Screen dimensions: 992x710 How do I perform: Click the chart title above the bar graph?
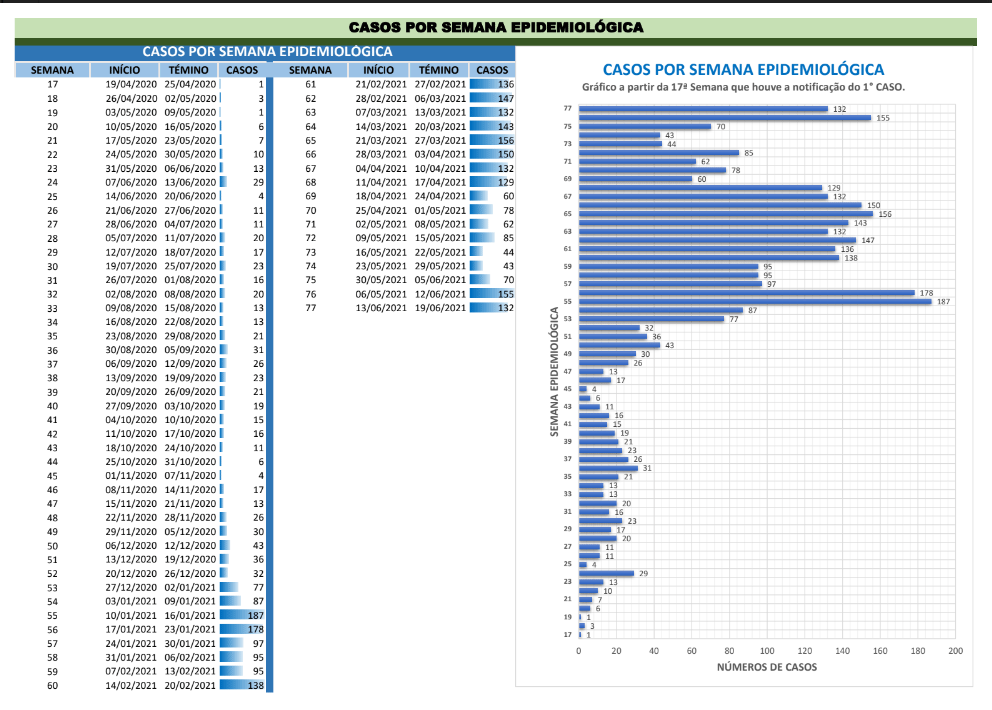click(744, 69)
